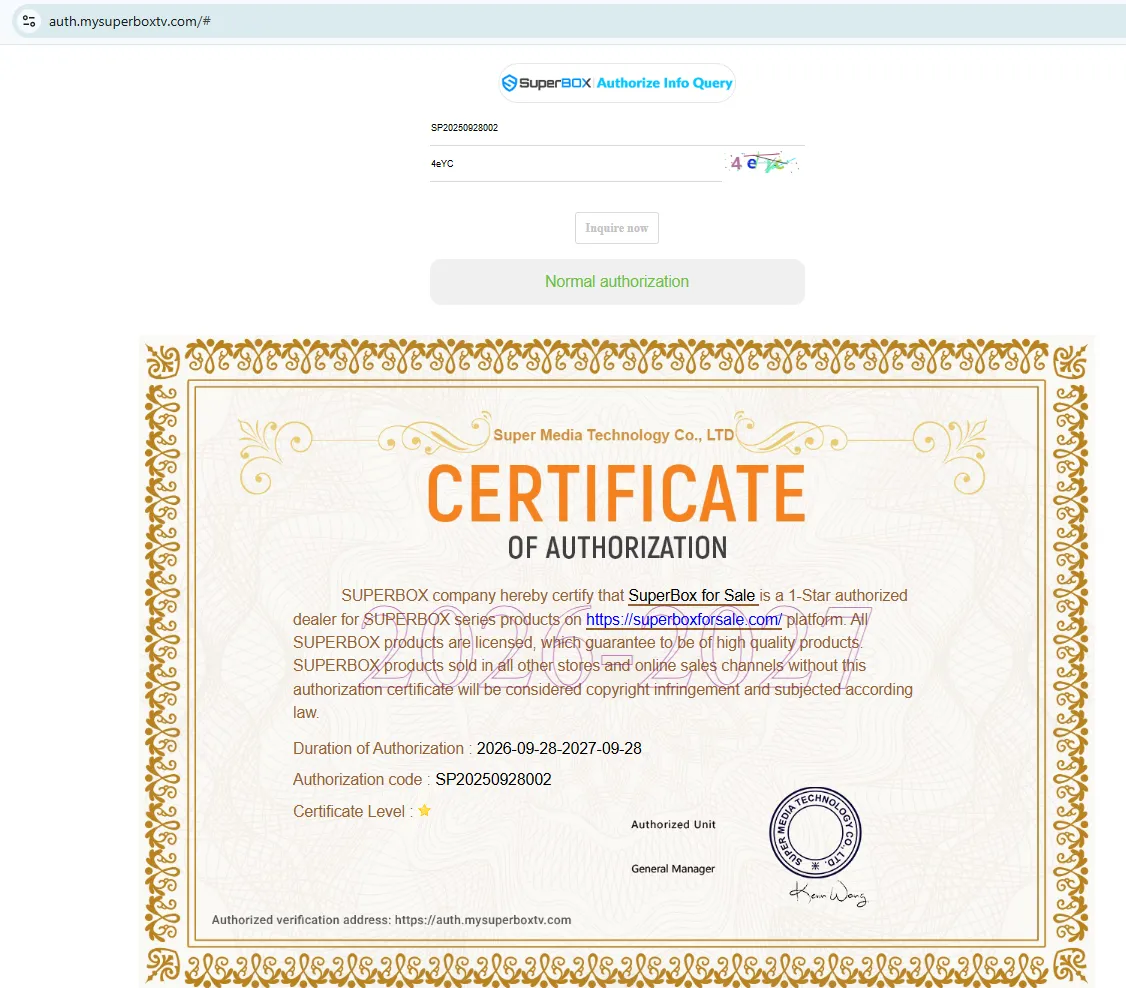1126x988 pixels.
Task: Select duration value 2026-09-28-2027-09-28
Action: coord(559,748)
